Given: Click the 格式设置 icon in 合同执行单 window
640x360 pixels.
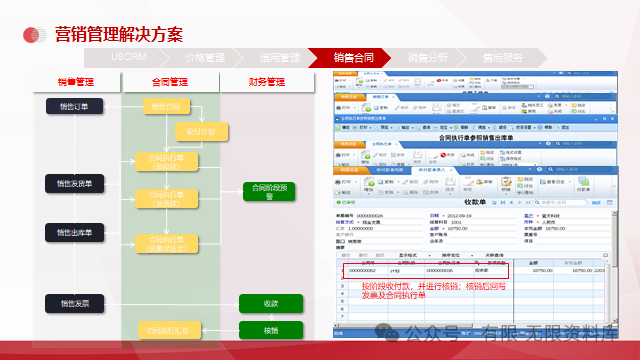Looking at the screenshot, I should (x=502, y=153).
